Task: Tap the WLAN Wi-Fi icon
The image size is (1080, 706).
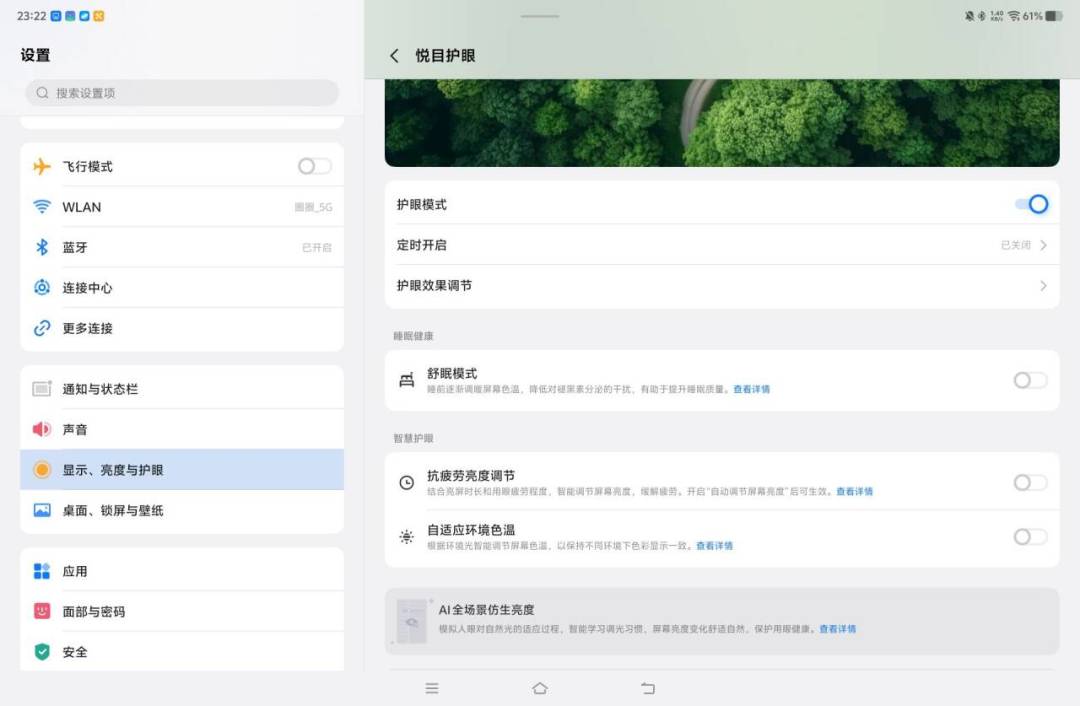Action: click(x=42, y=207)
